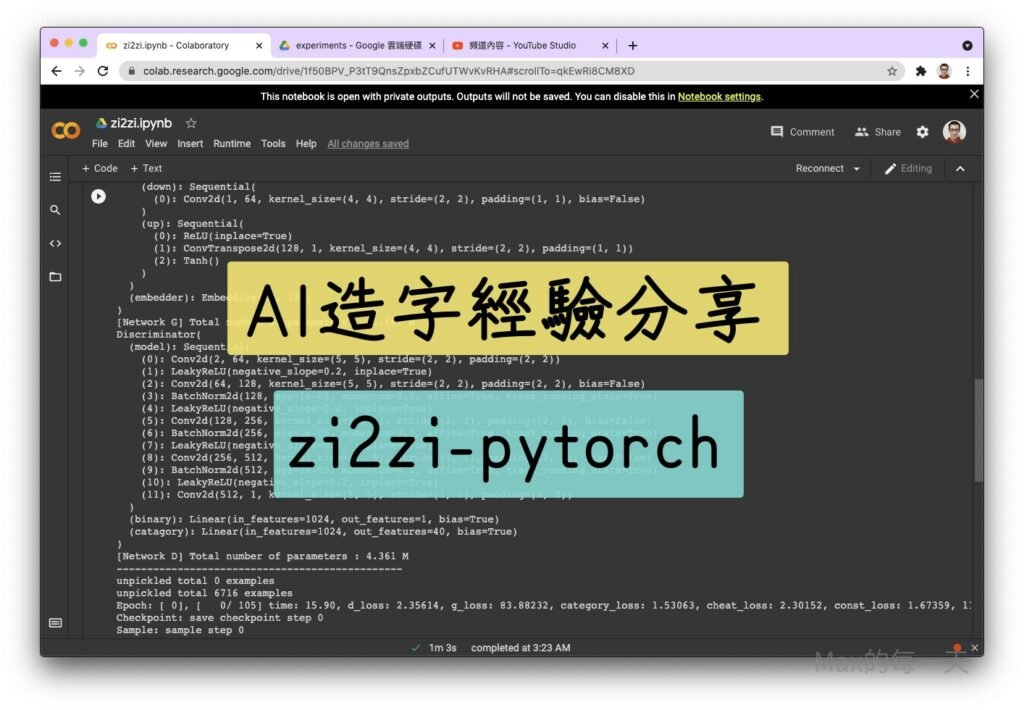The image size is (1024, 710).
Task: Click the Share button
Action: coord(877,132)
